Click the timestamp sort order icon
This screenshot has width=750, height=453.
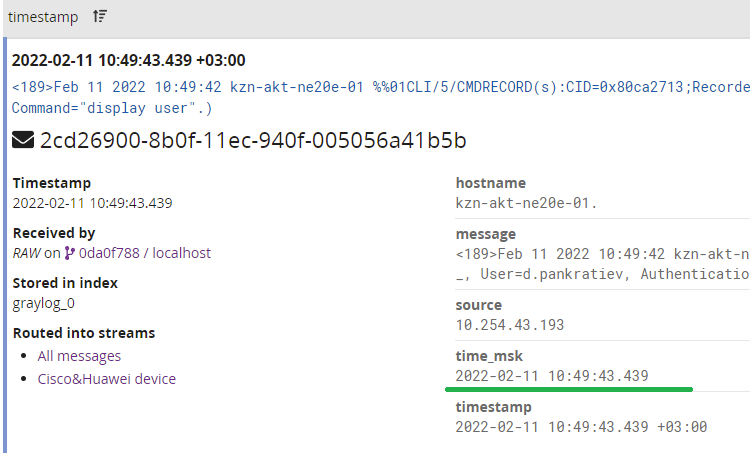(x=99, y=16)
